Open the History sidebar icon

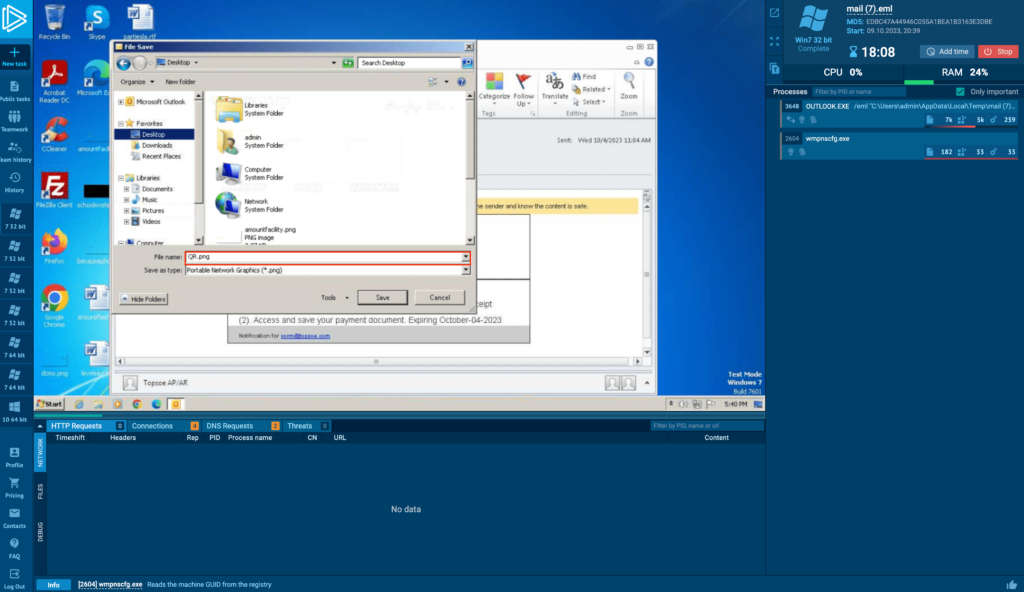(14, 178)
